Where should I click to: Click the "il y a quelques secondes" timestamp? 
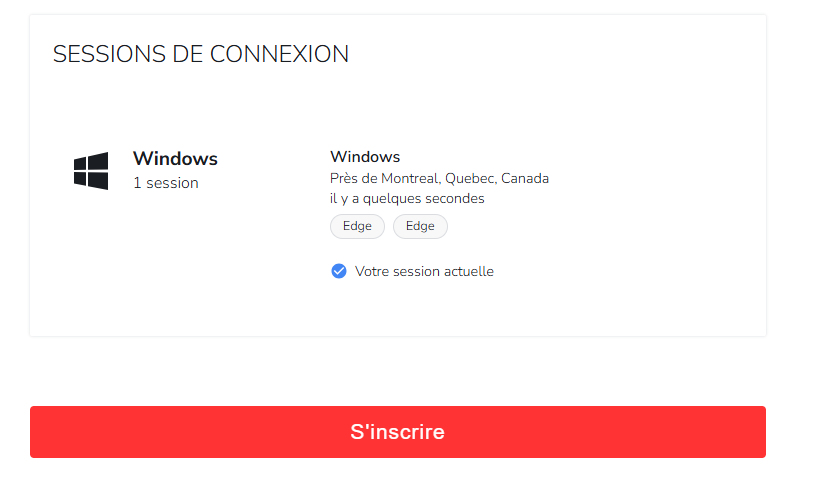click(x=407, y=199)
